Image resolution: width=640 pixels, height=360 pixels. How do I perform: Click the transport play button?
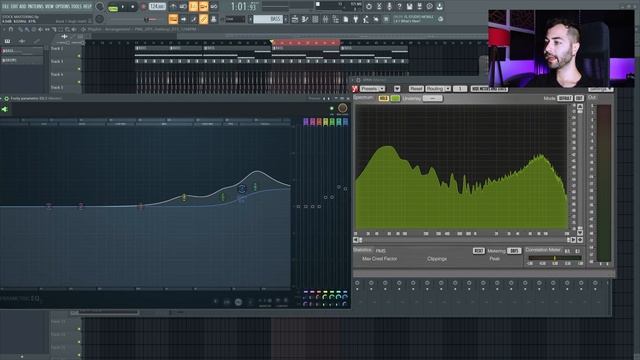[122, 7]
